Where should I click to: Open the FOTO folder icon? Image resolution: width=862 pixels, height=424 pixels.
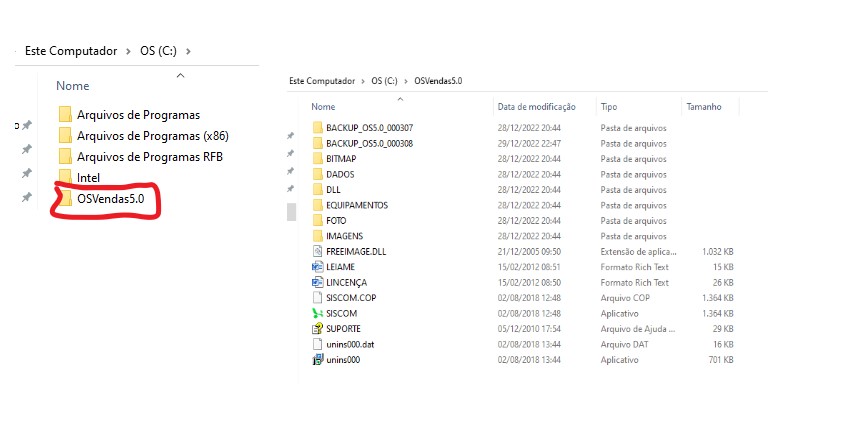coord(317,221)
